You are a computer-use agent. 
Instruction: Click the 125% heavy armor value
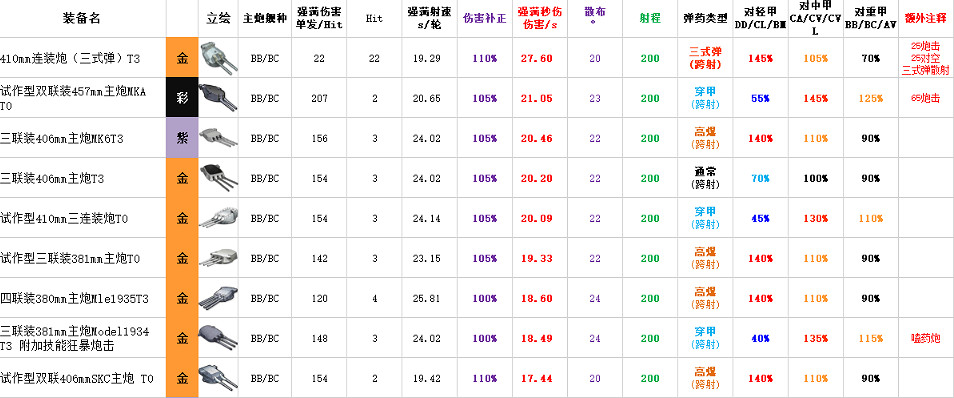click(x=871, y=98)
